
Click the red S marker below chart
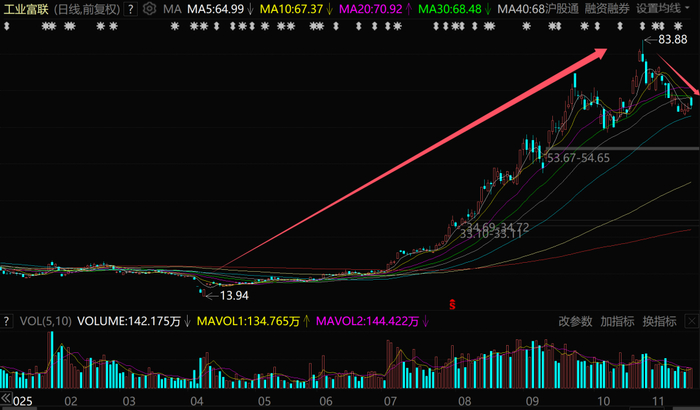[452, 305]
